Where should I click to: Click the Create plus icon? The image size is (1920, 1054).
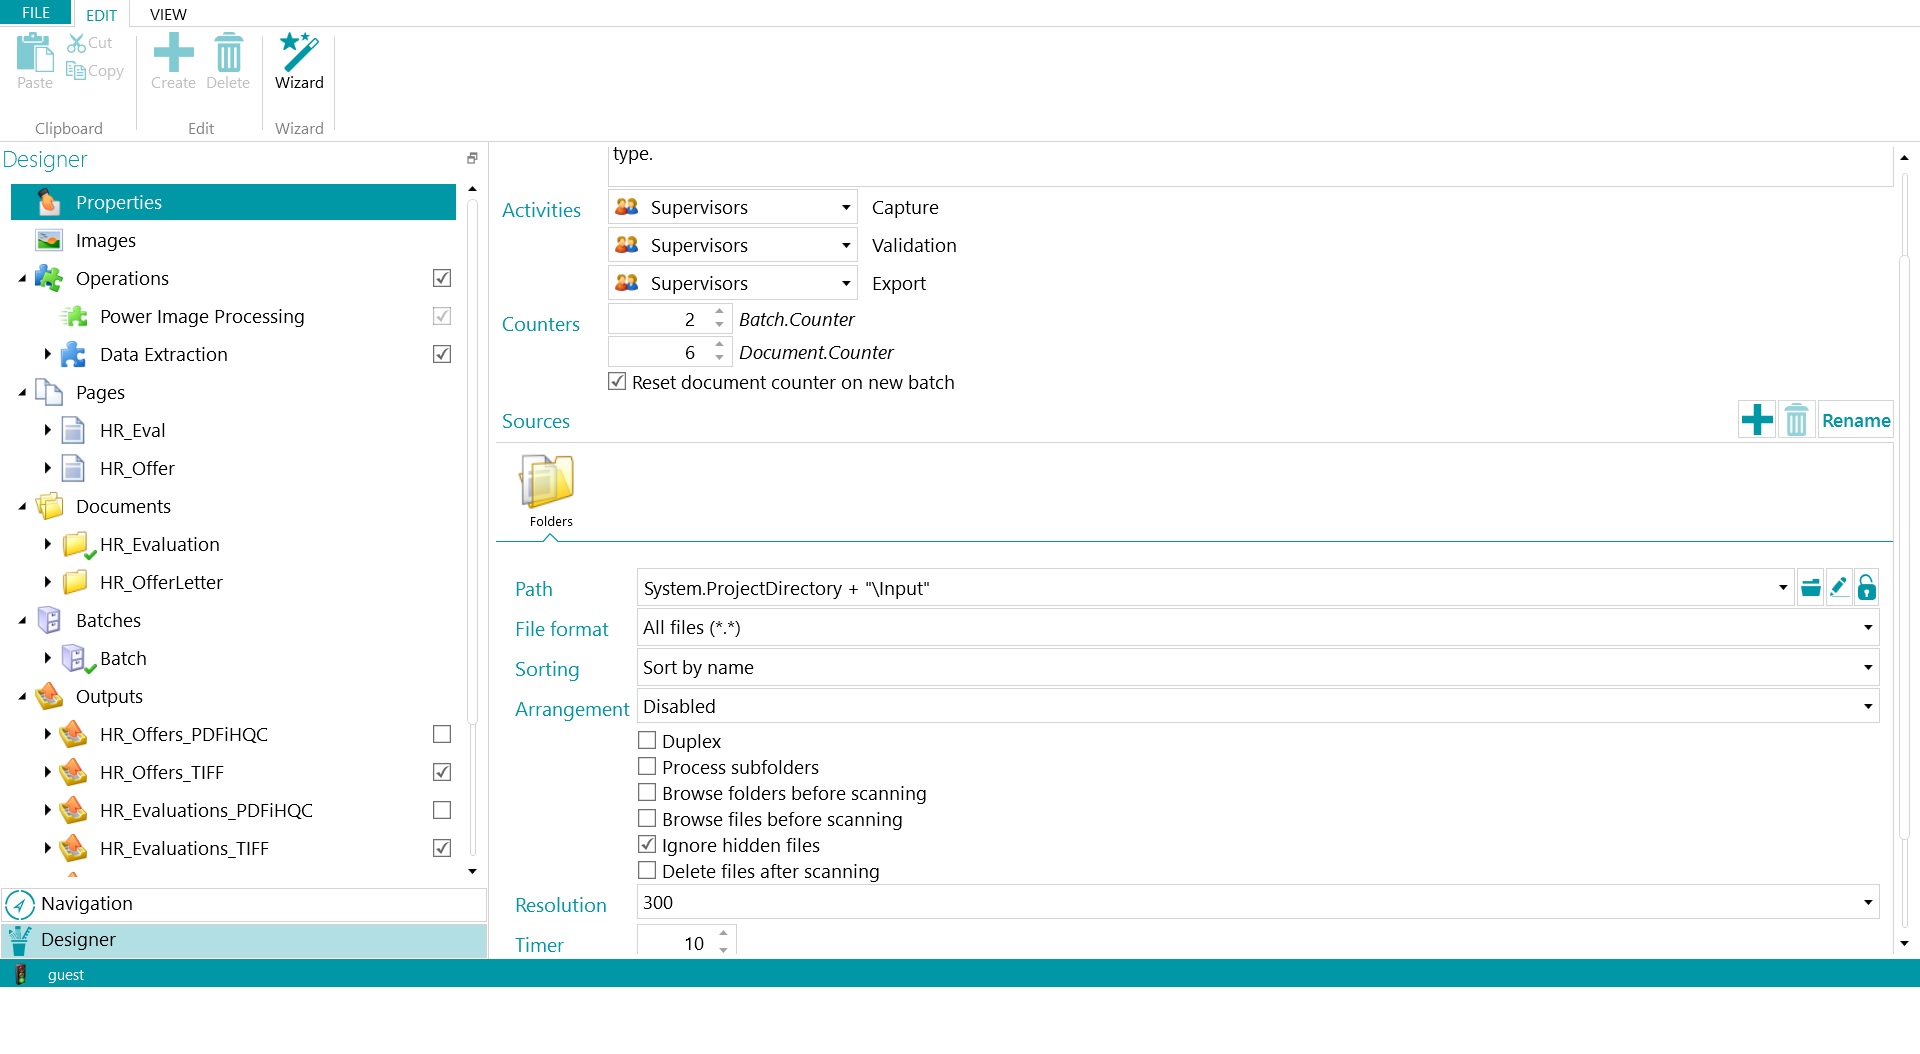point(173,62)
